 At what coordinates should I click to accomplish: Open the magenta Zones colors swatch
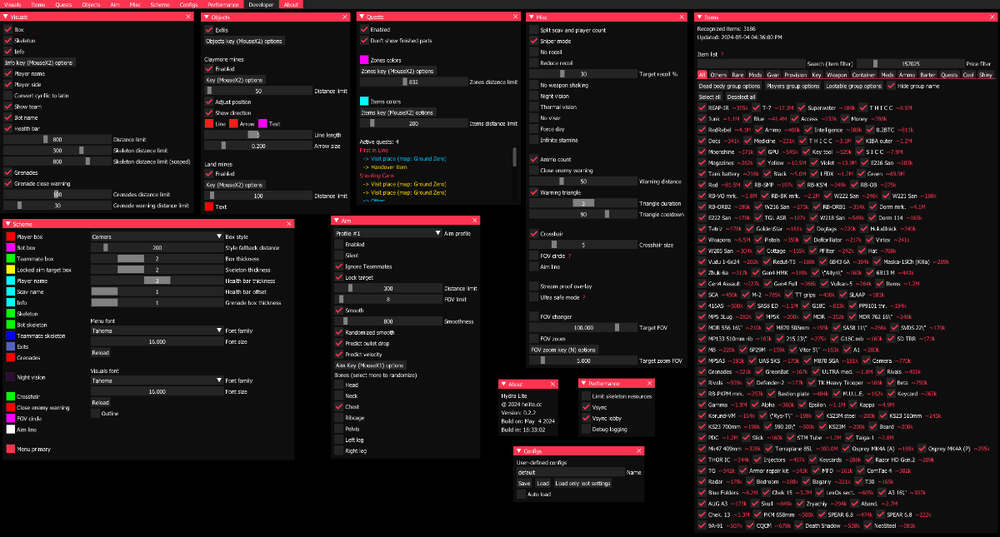pos(363,60)
